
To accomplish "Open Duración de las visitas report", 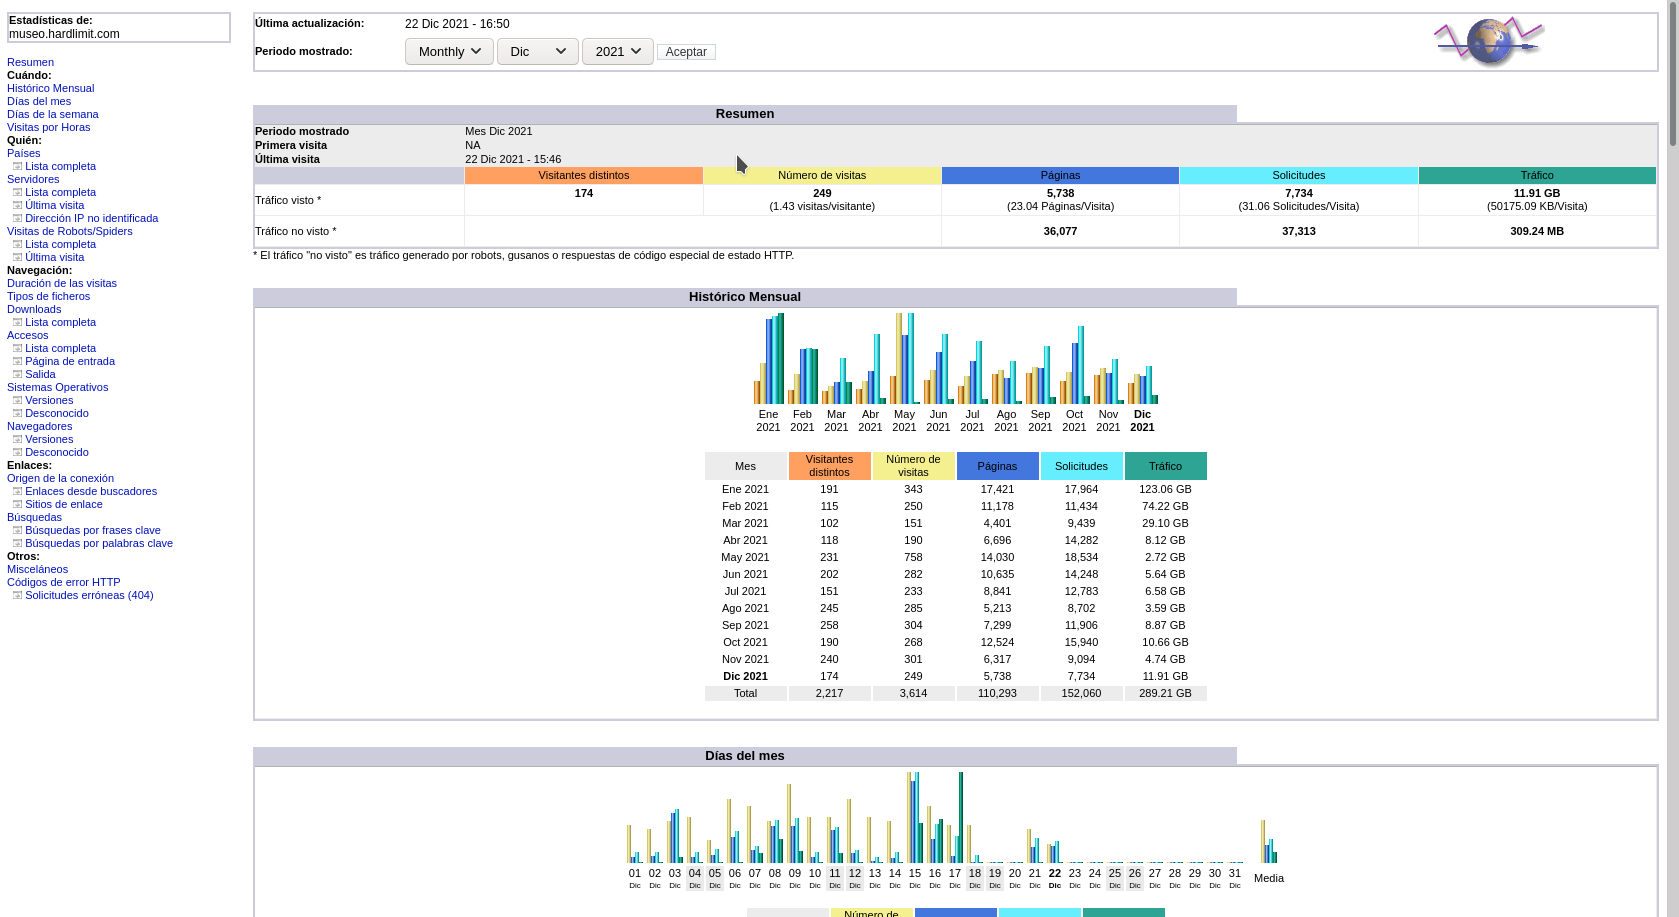I will click(61, 283).
